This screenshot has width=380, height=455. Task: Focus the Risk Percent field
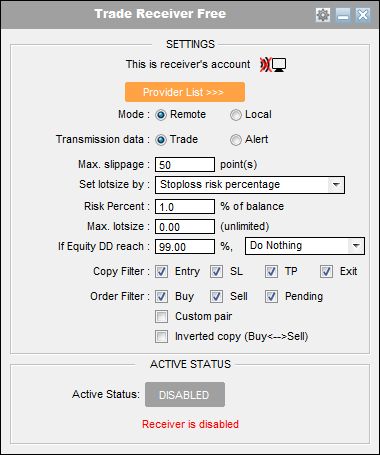click(185, 207)
